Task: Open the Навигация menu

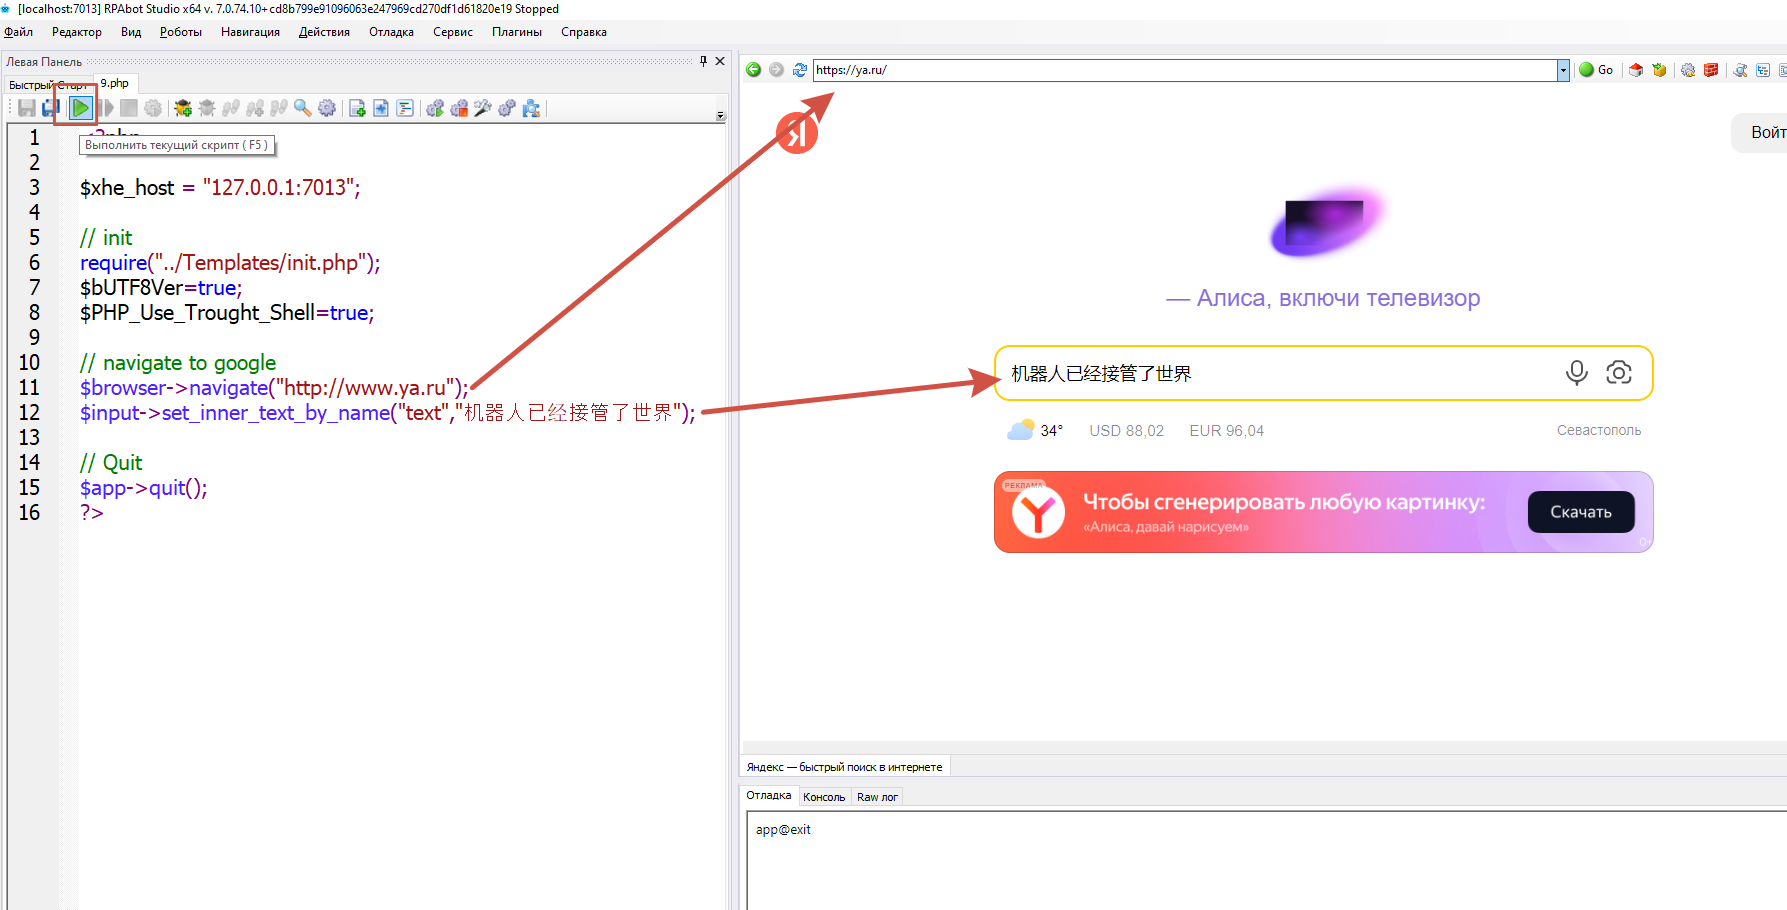Action: [x=250, y=32]
